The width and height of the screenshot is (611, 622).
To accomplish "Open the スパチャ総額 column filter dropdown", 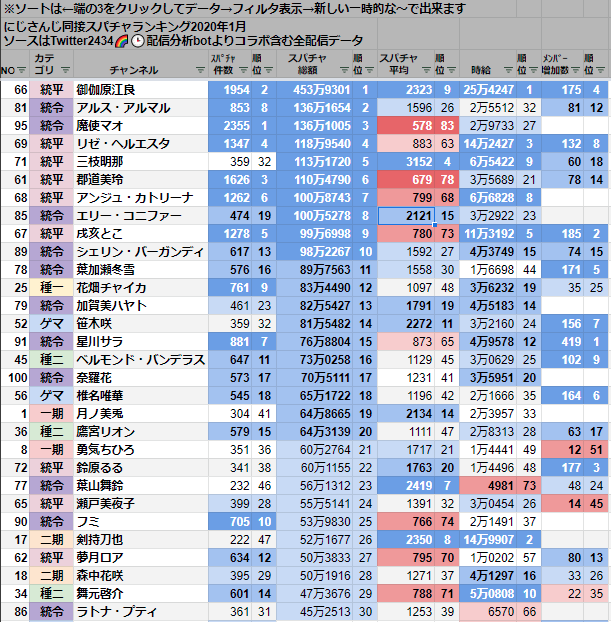I will coord(345,70).
